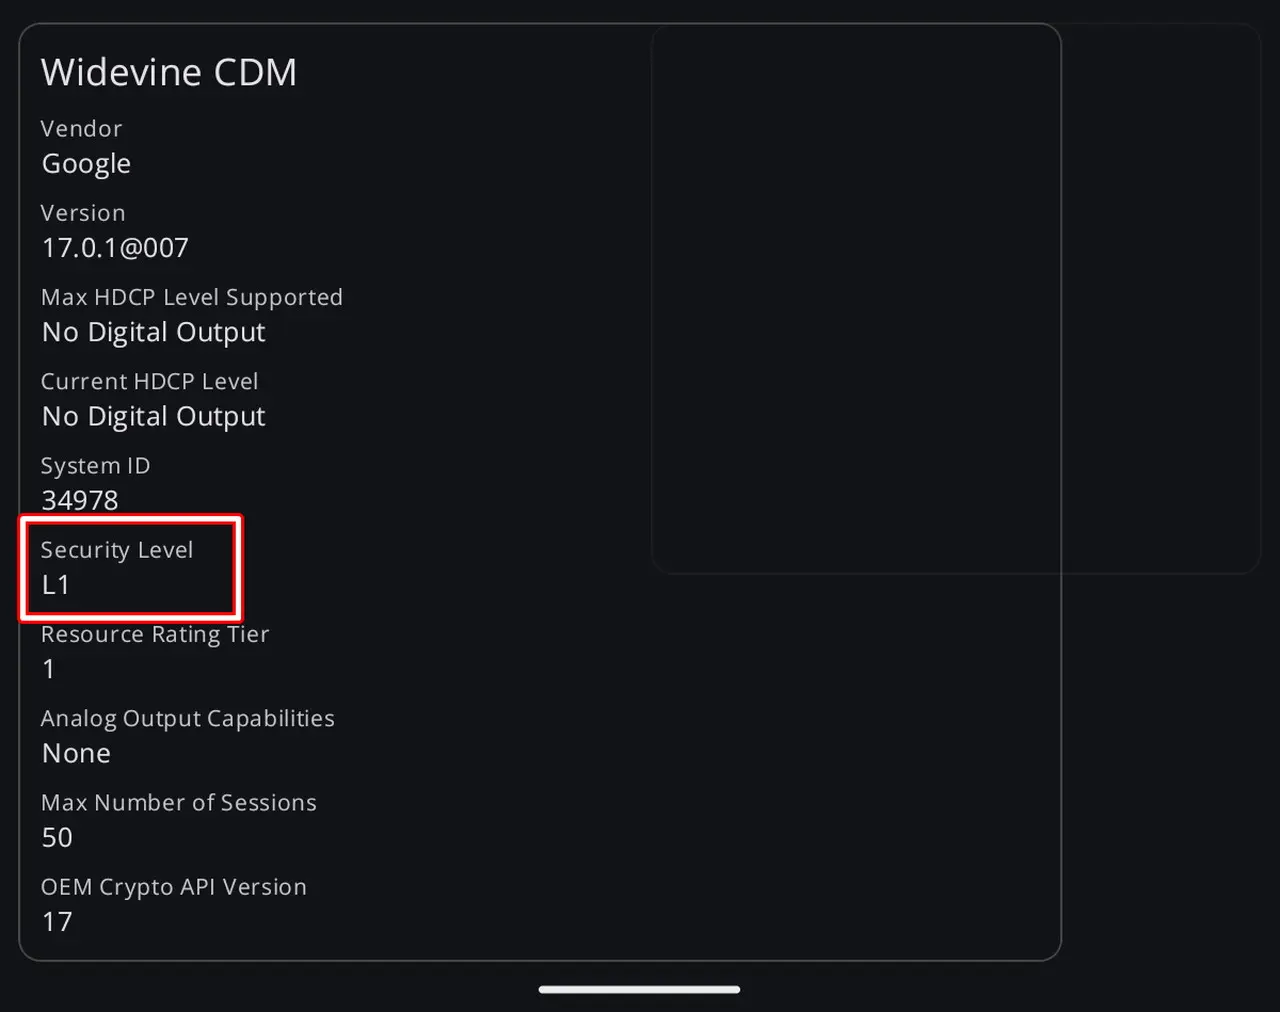Select the Analog Output Capabilities label
The height and width of the screenshot is (1012, 1280).
(187, 718)
